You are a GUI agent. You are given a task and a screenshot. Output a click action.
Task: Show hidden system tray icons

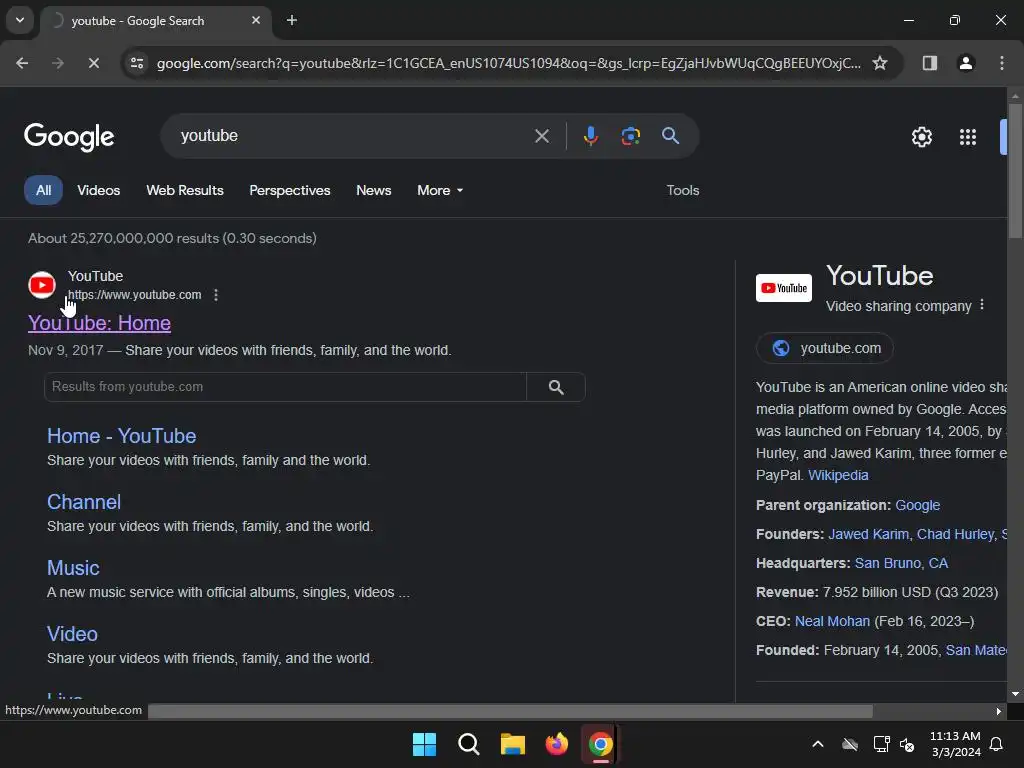tap(818, 744)
